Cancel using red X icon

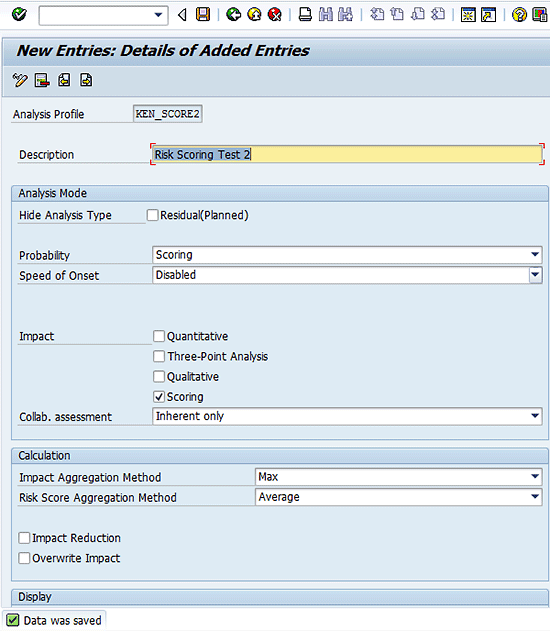coord(275,15)
